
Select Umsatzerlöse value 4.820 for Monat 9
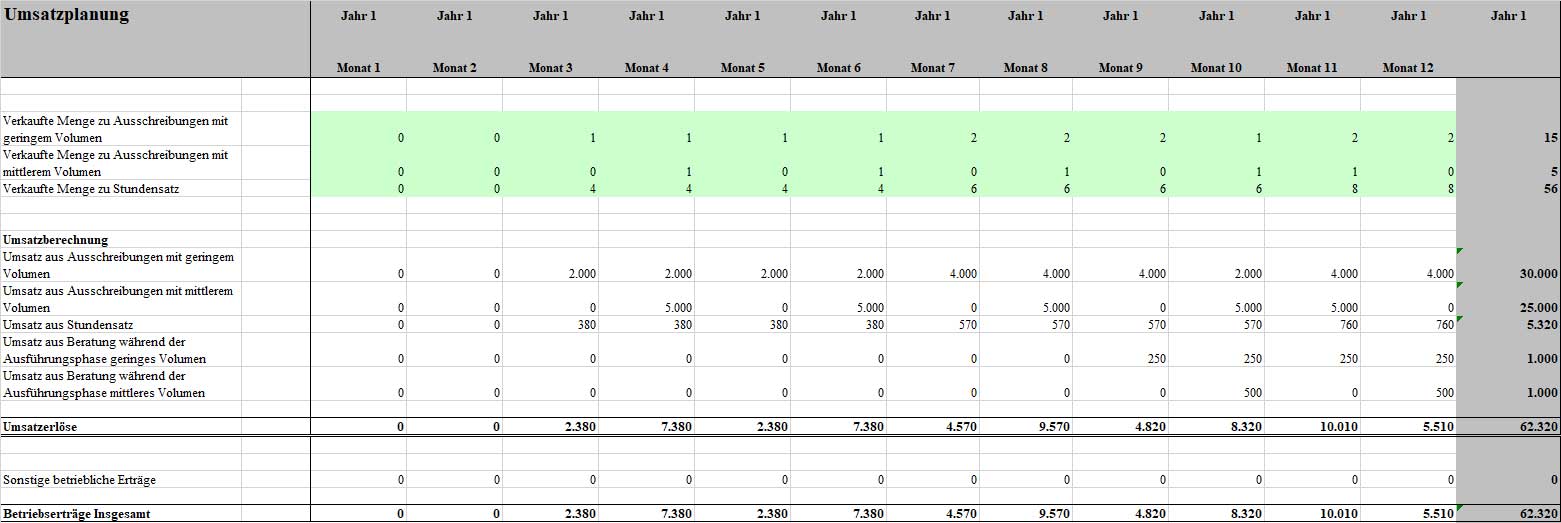[1152, 427]
